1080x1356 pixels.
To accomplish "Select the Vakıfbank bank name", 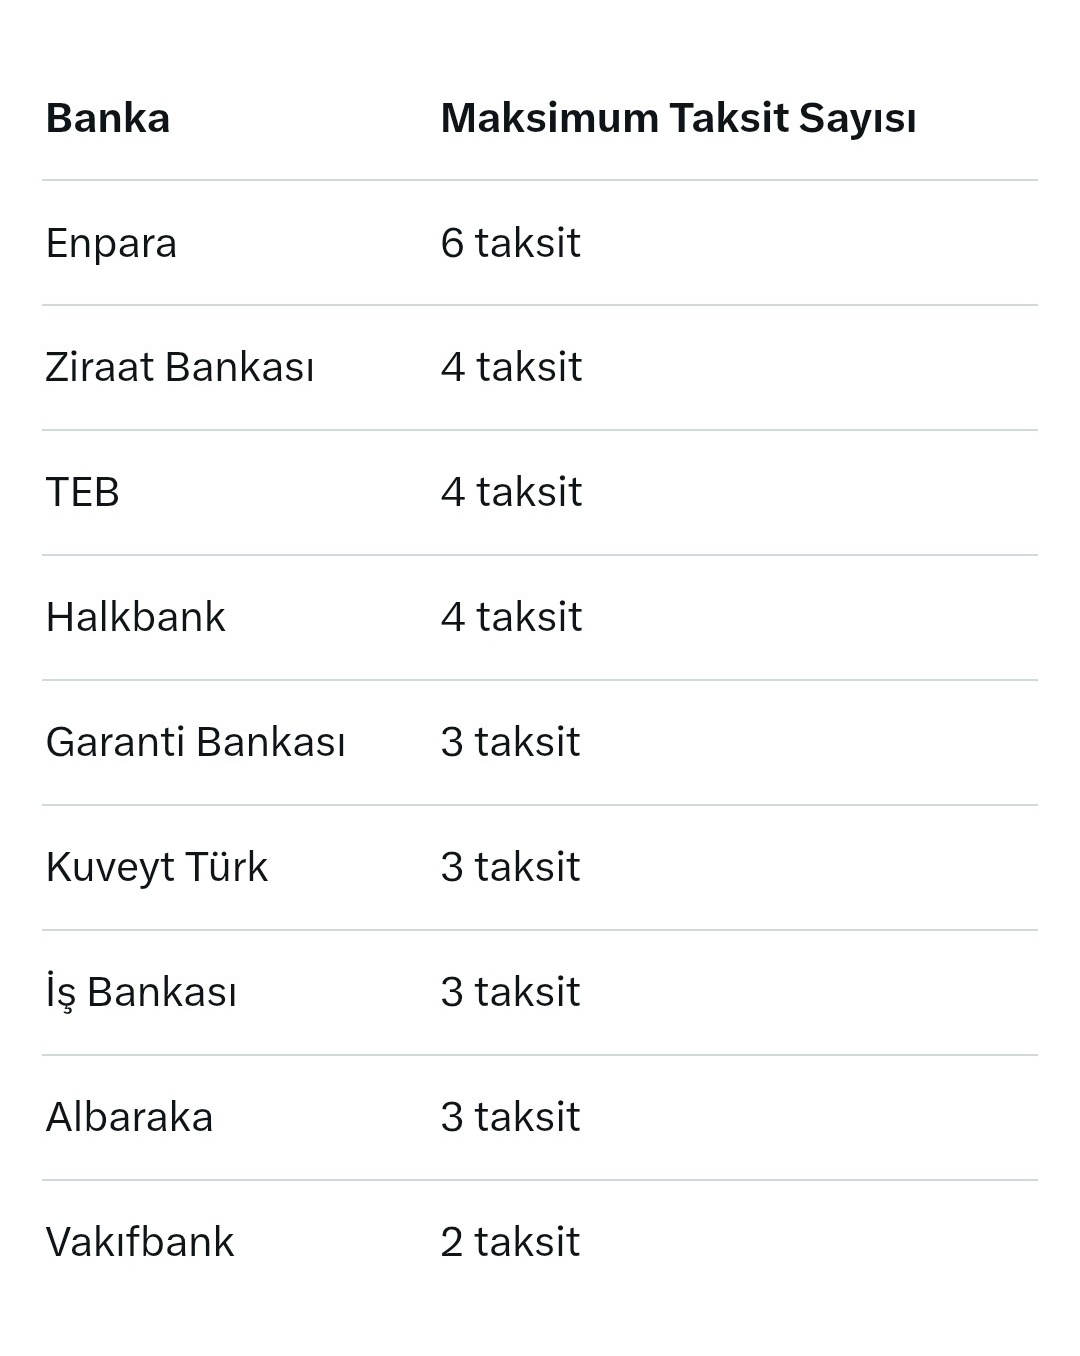I will [x=140, y=1243].
